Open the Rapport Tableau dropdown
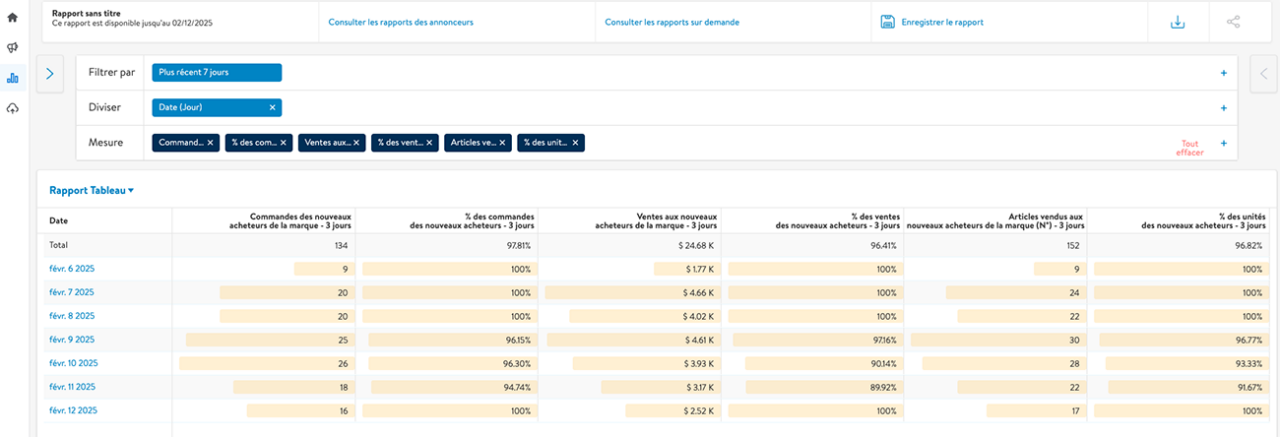1280x437 pixels. [x=92, y=190]
